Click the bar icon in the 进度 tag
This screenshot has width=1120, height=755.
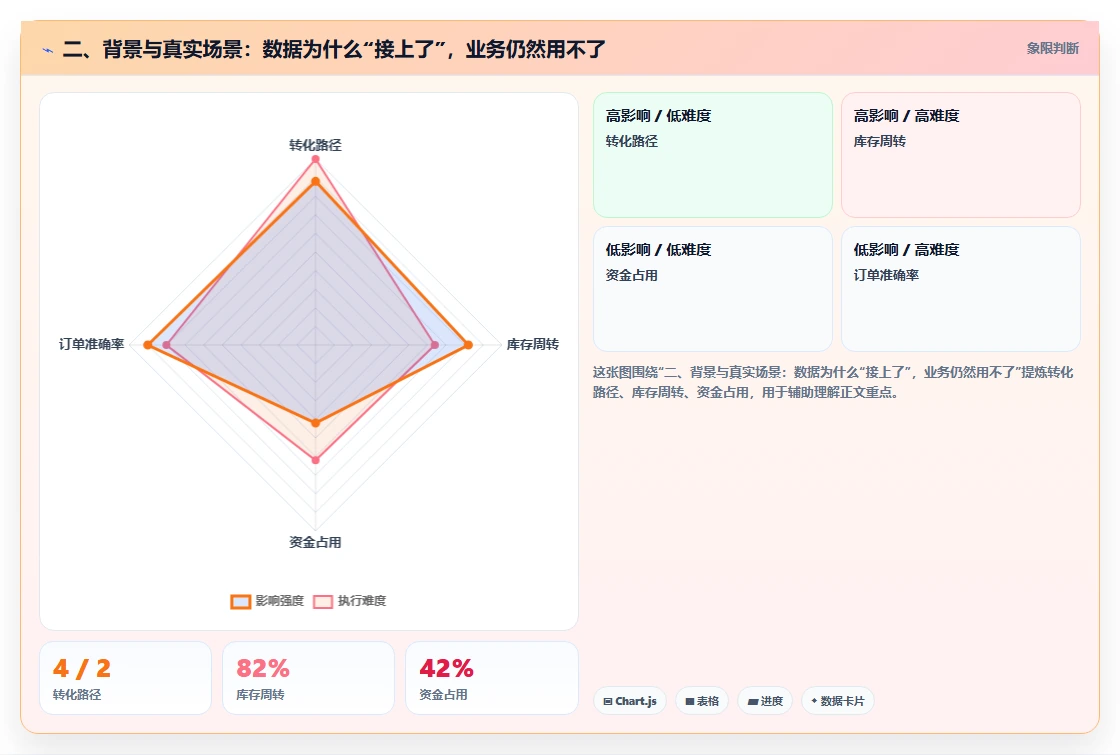point(753,701)
